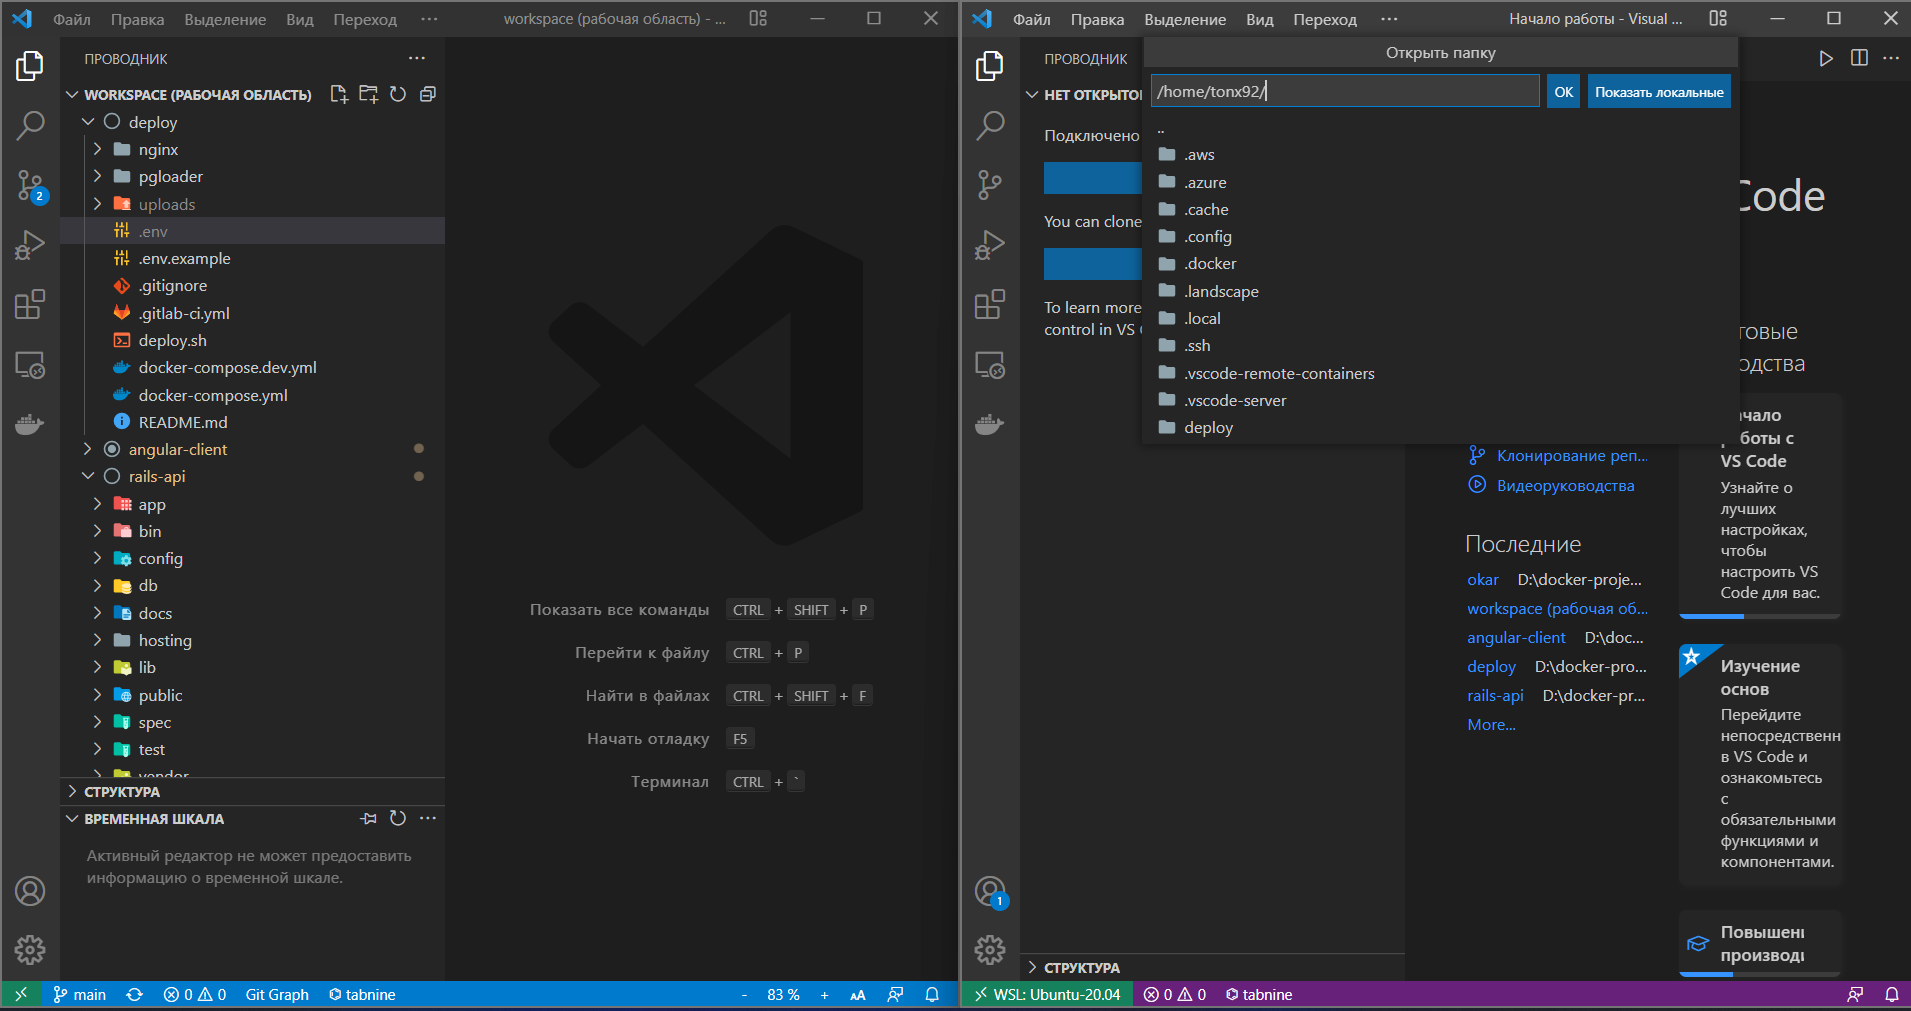The height and width of the screenshot is (1011, 1911).
Task: Open Extensions view in left window
Action: pyautogui.click(x=30, y=304)
